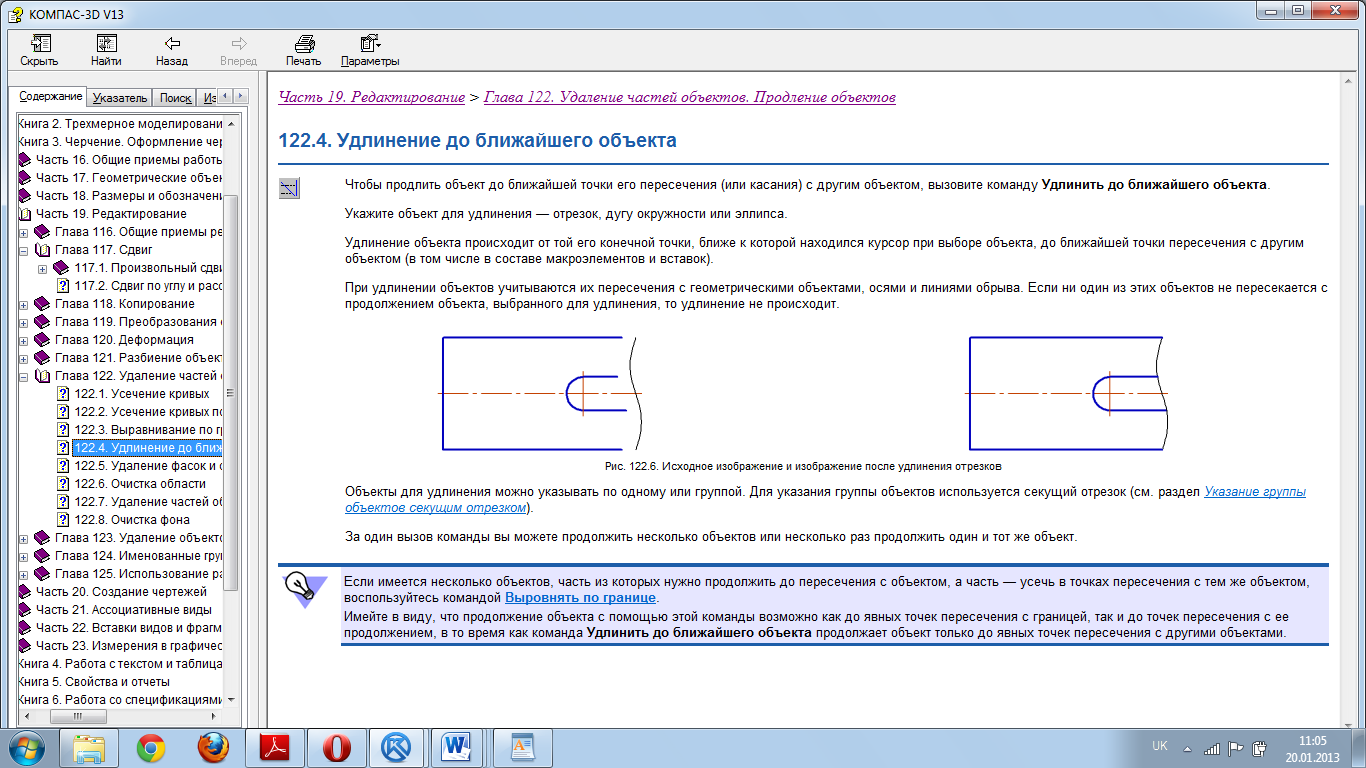Open topic 117.2 Сдвиг по углу

148,286
